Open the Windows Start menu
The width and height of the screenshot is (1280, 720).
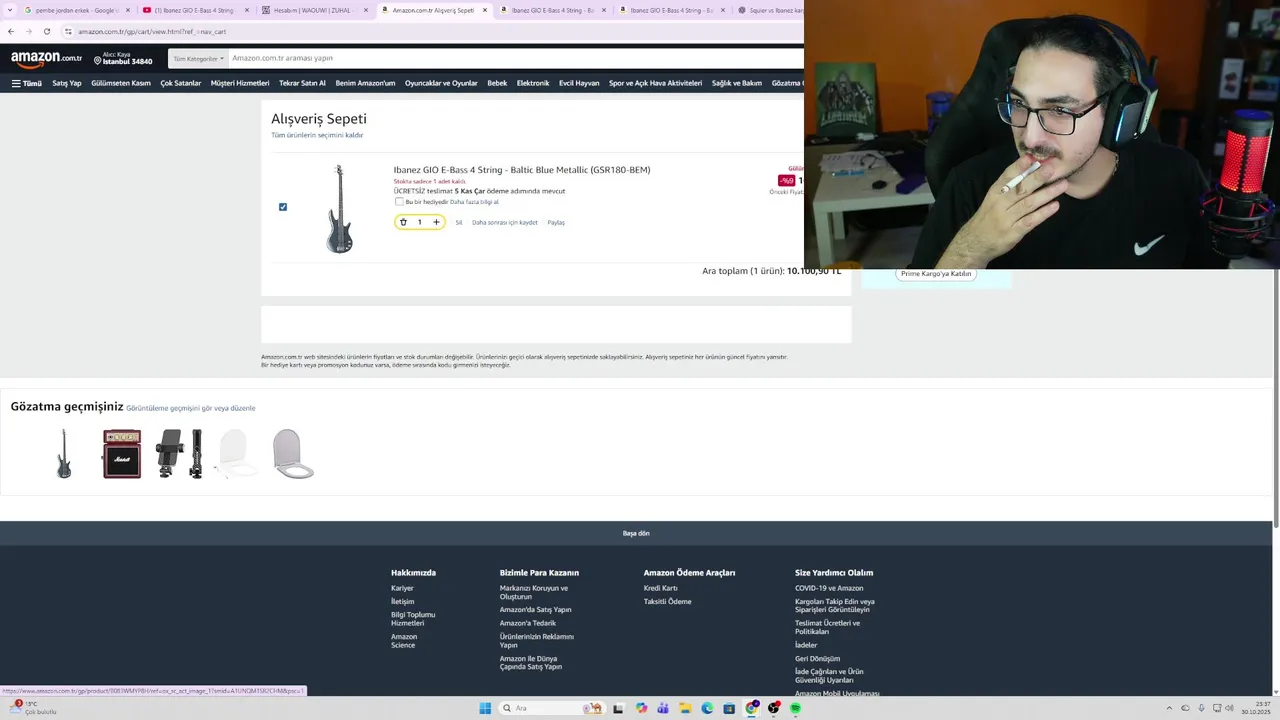(485, 708)
